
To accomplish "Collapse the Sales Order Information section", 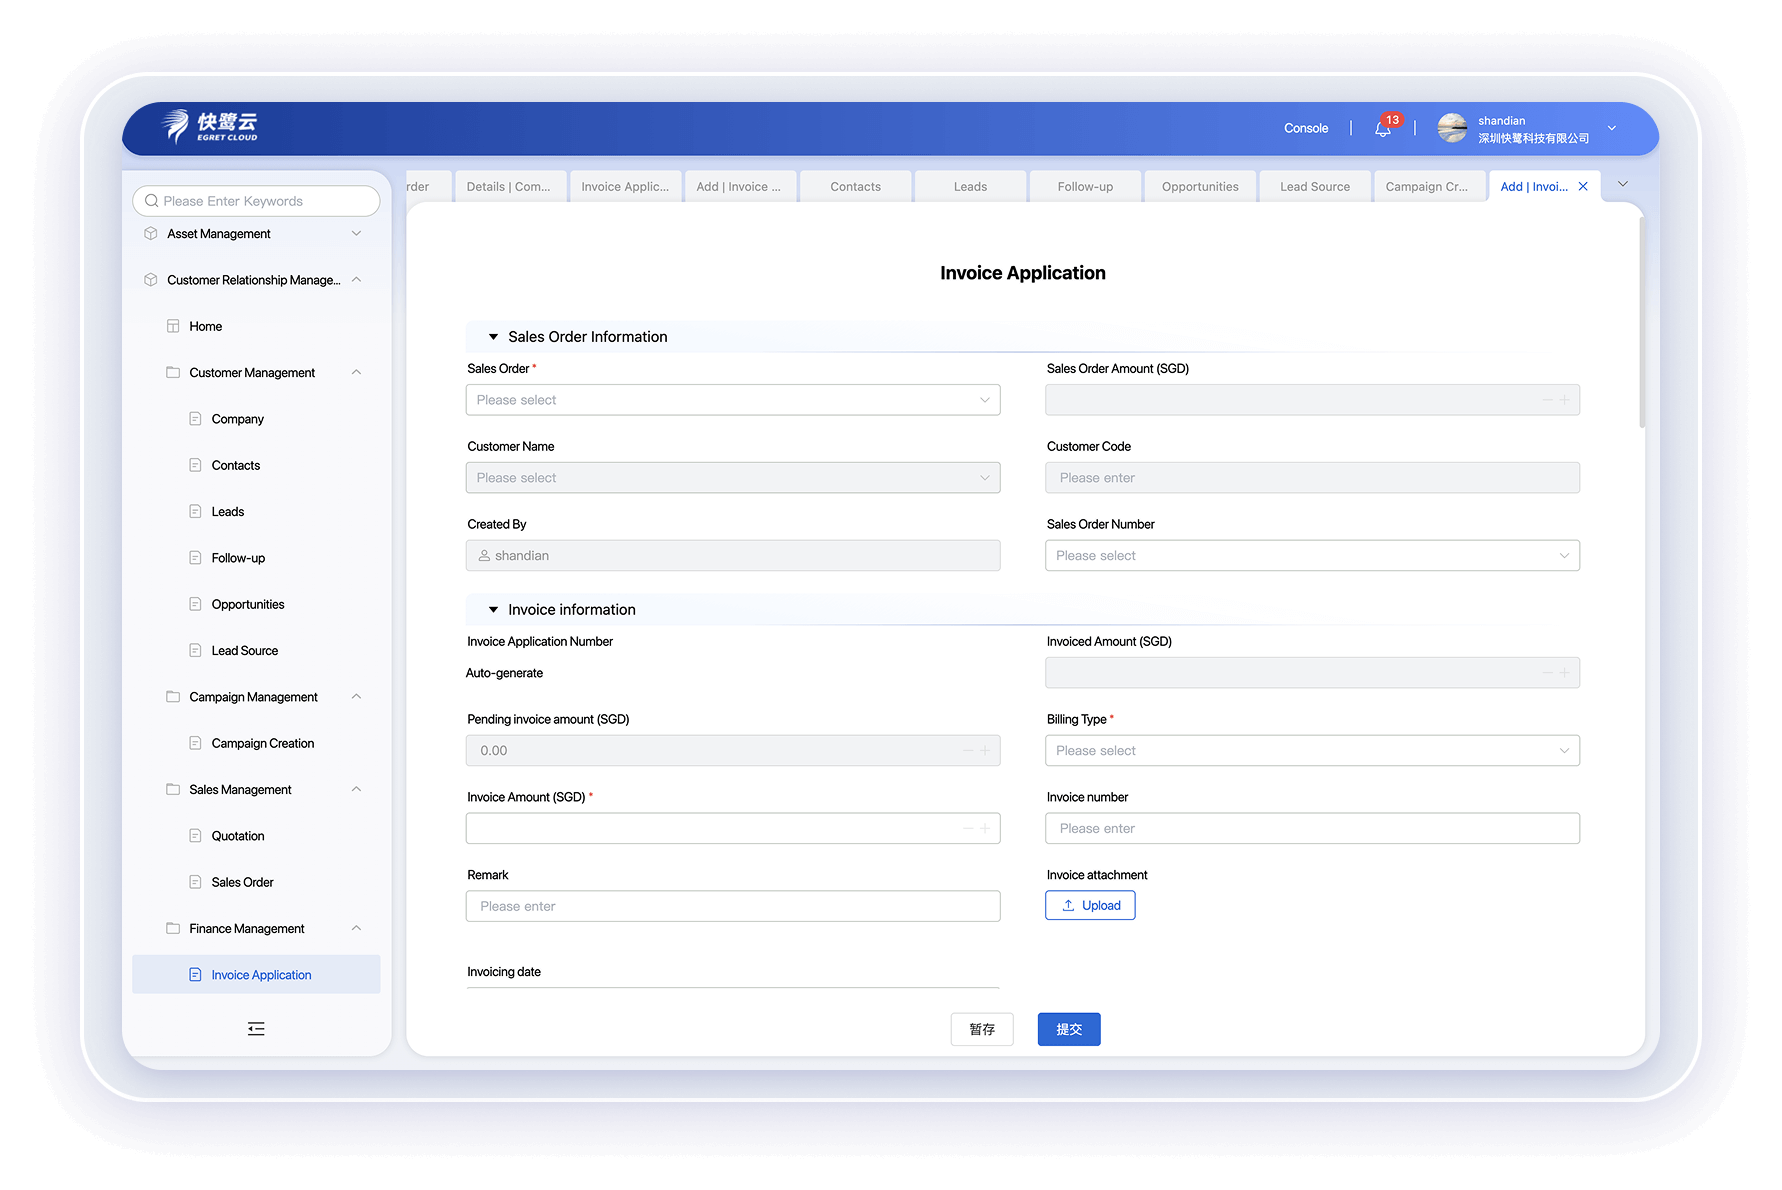I will point(492,337).
